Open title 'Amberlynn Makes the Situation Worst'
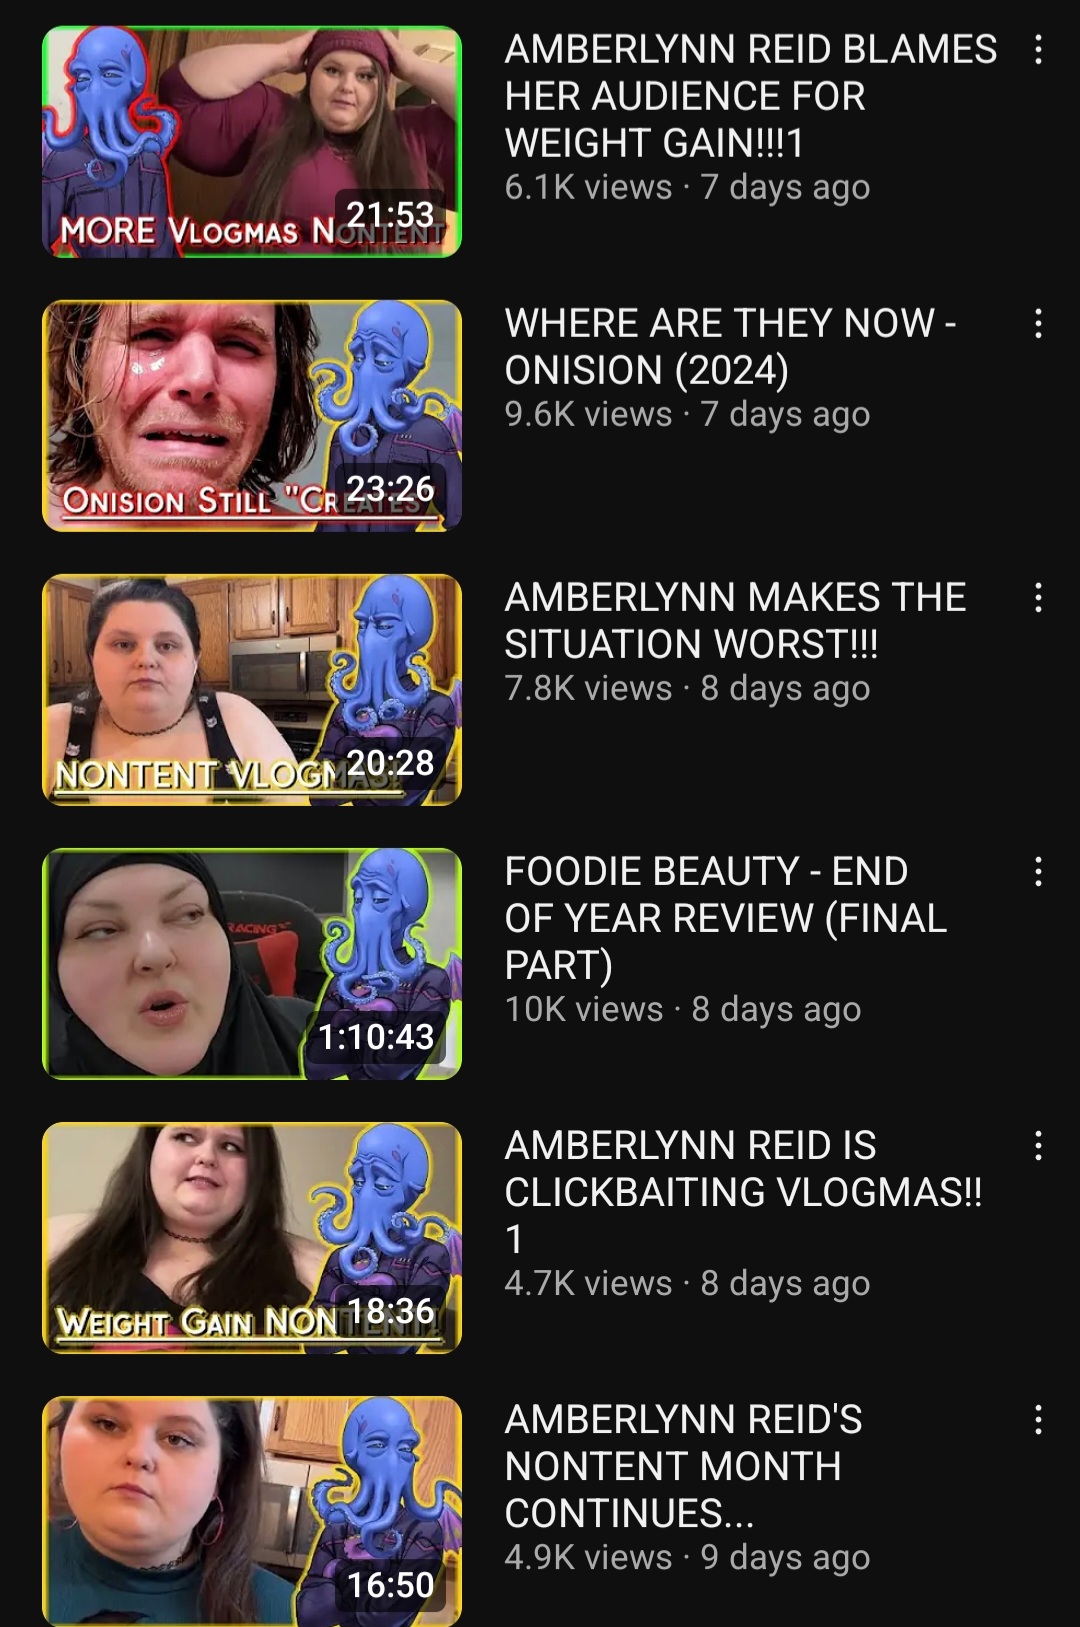The width and height of the screenshot is (1080, 1627). tap(735, 620)
